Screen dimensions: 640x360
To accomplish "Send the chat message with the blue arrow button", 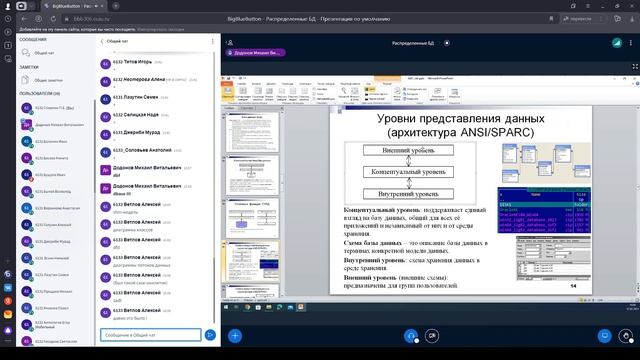I will click(x=210, y=335).
